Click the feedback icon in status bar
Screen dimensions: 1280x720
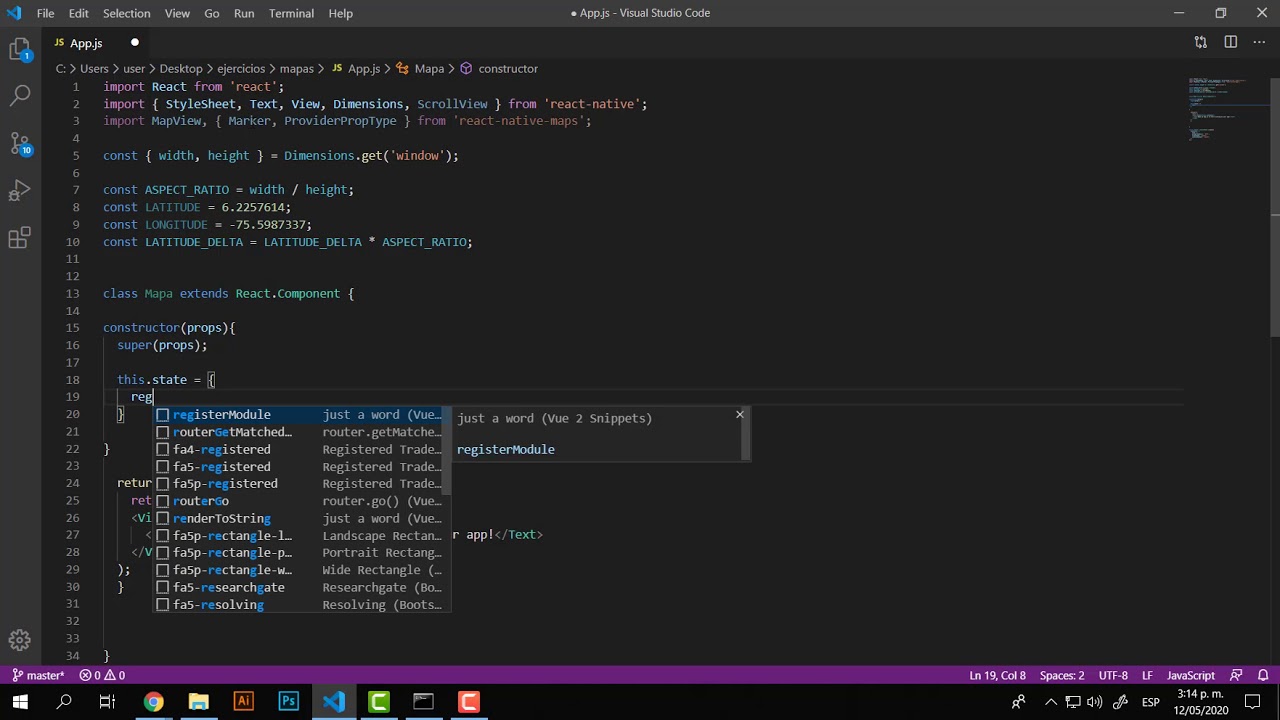(1236, 675)
